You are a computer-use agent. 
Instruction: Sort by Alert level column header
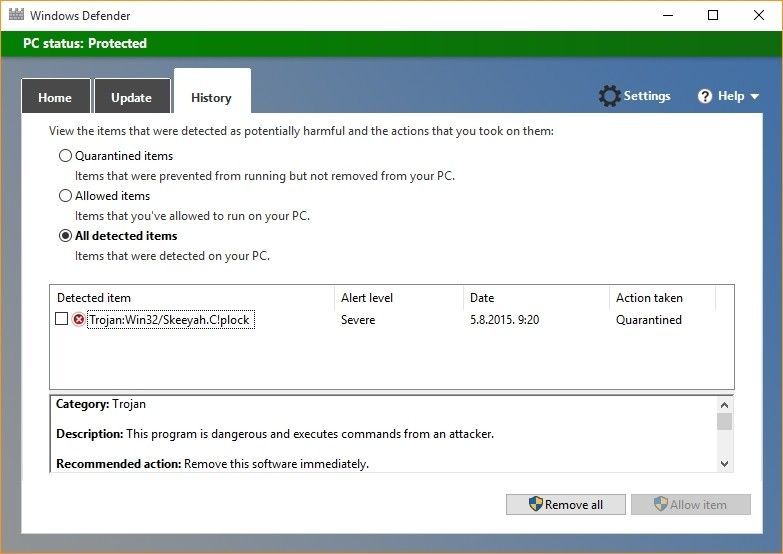point(399,298)
